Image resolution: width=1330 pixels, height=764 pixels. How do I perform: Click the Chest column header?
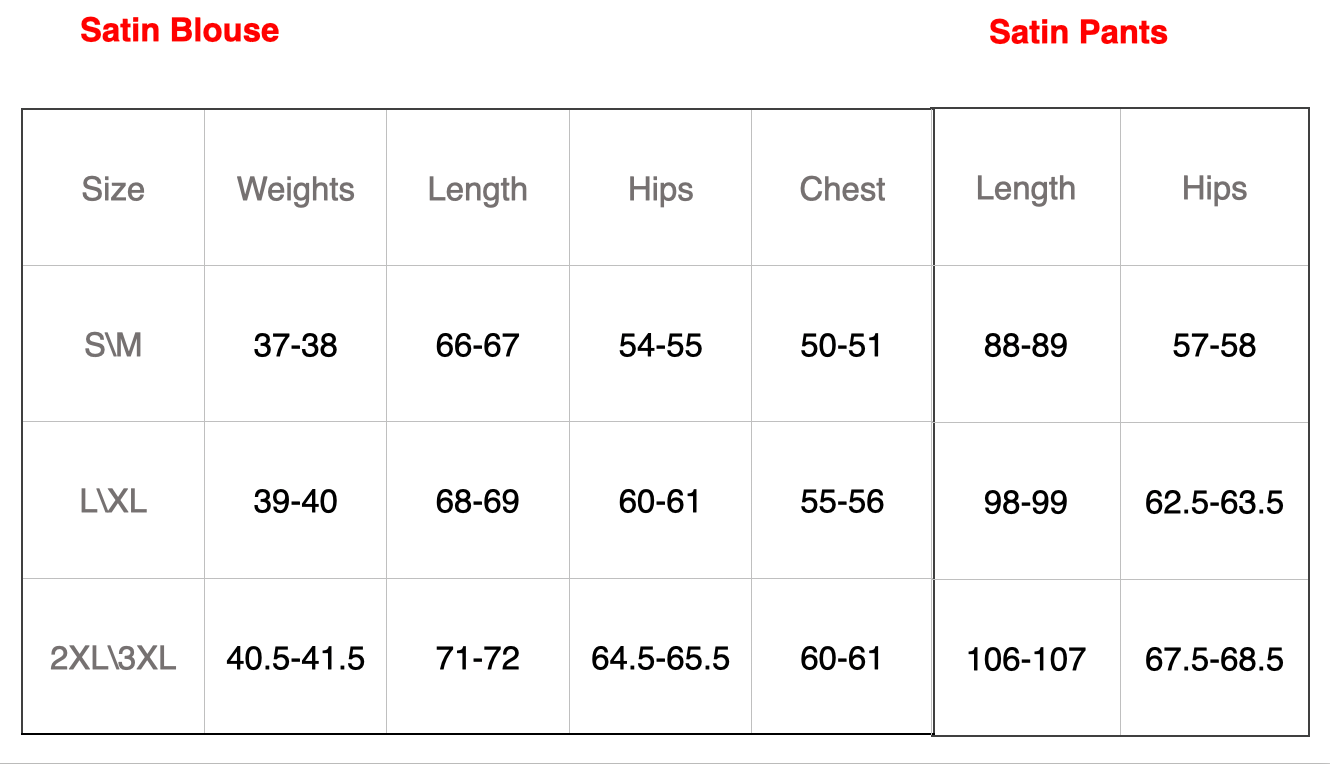tap(842, 188)
